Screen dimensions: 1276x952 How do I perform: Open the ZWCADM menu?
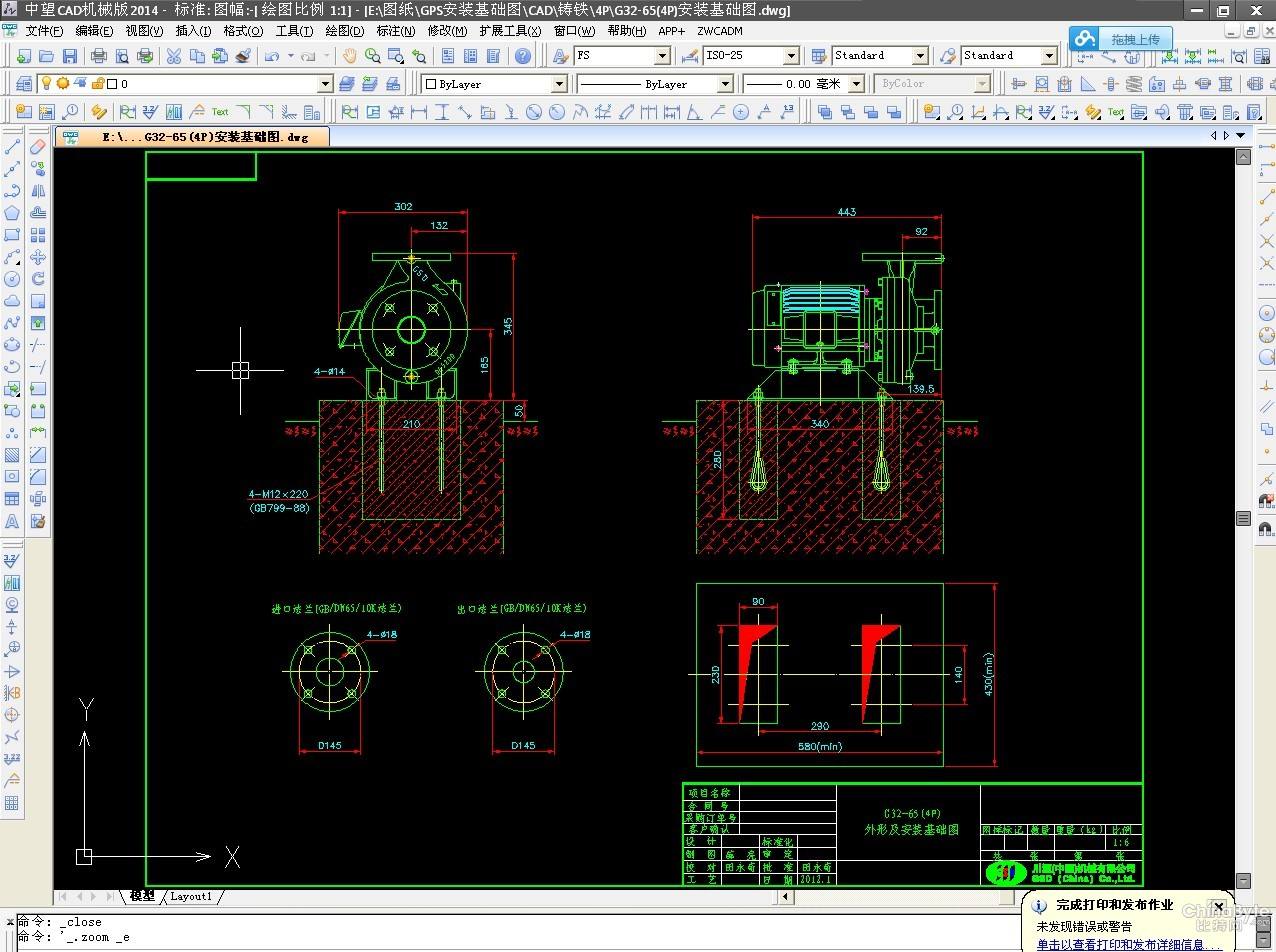720,31
